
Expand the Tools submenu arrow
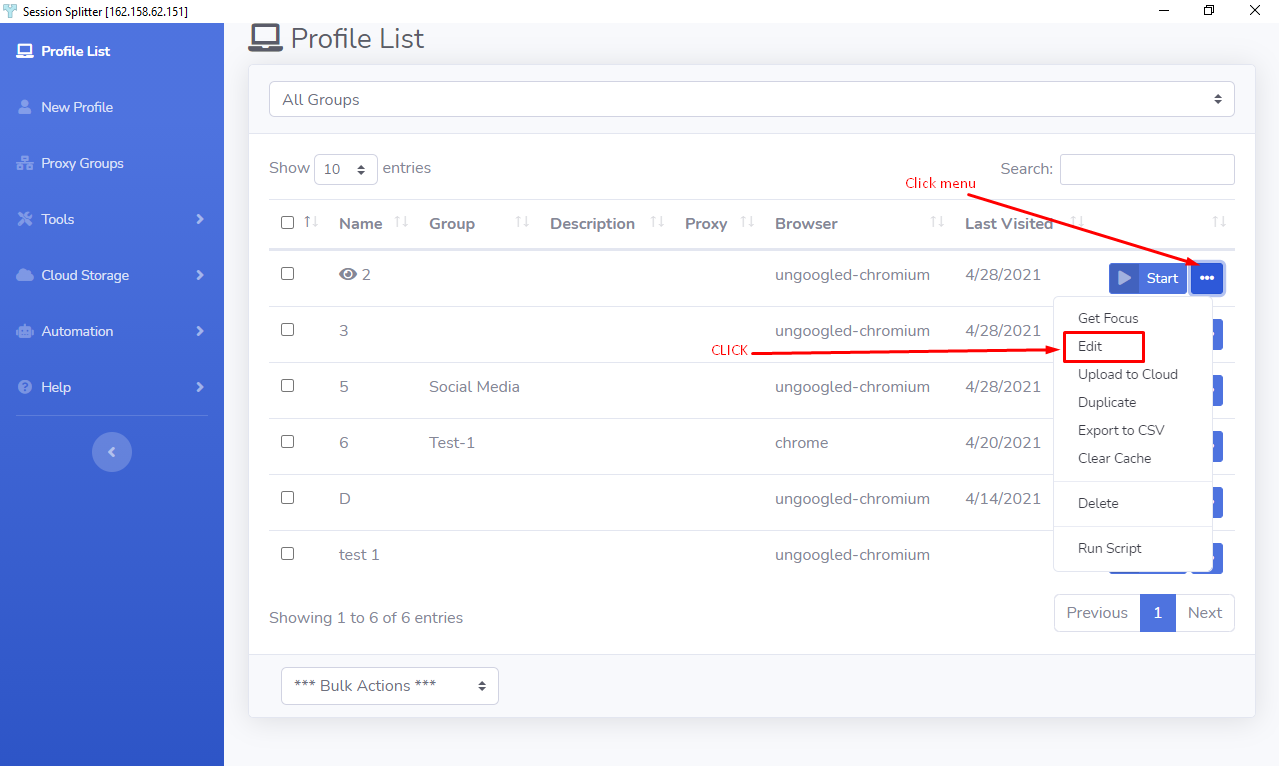pos(200,219)
